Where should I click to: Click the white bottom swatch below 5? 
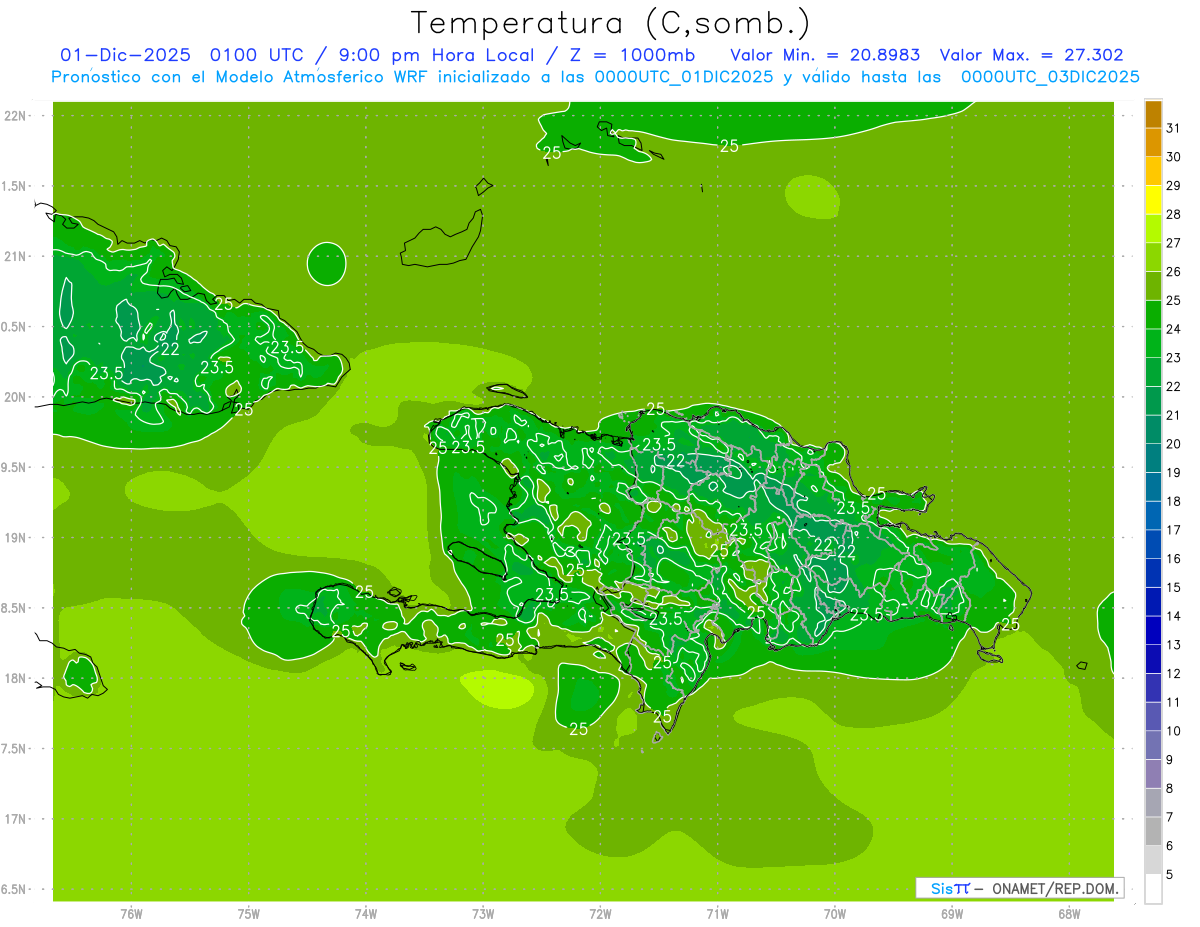coord(1153,889)
